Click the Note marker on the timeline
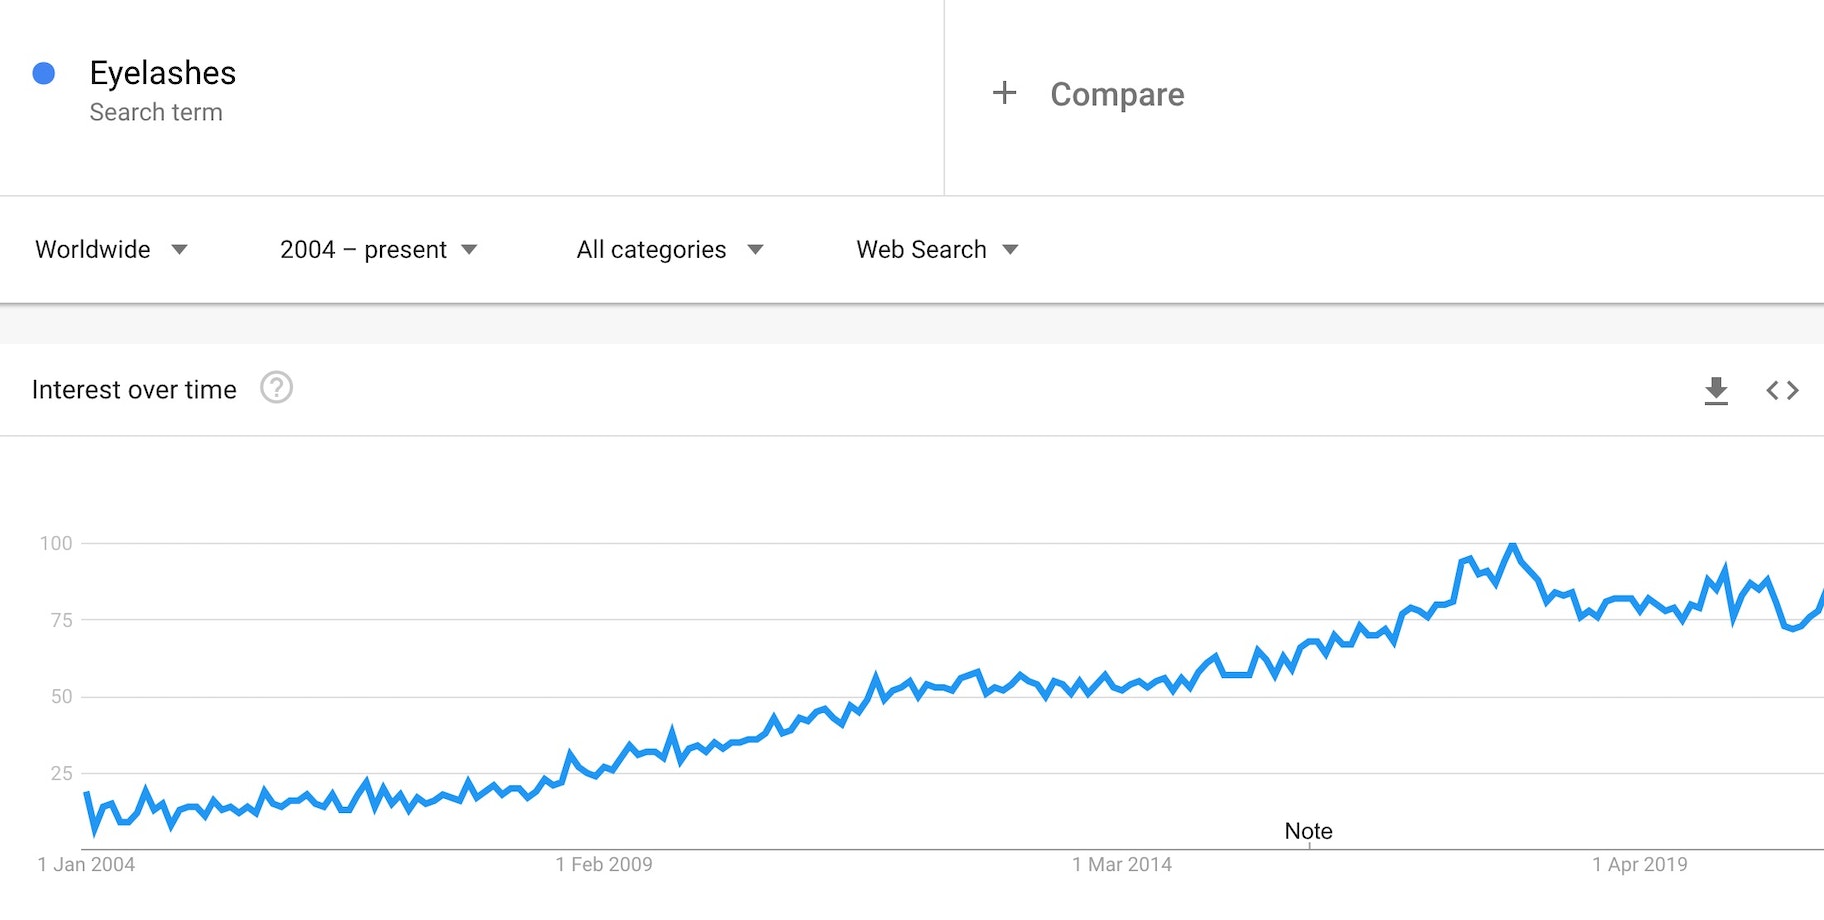The image size is (1824, 920). click(1308, 832)
